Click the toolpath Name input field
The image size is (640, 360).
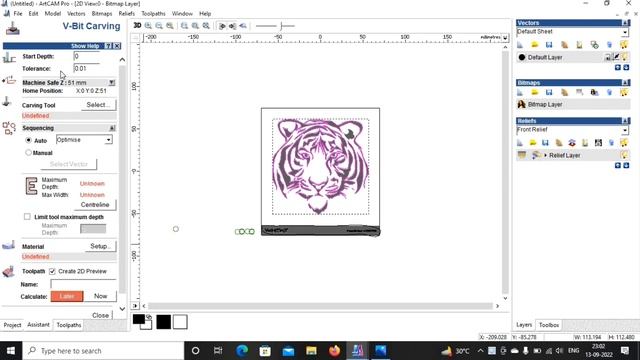(83, 284)
